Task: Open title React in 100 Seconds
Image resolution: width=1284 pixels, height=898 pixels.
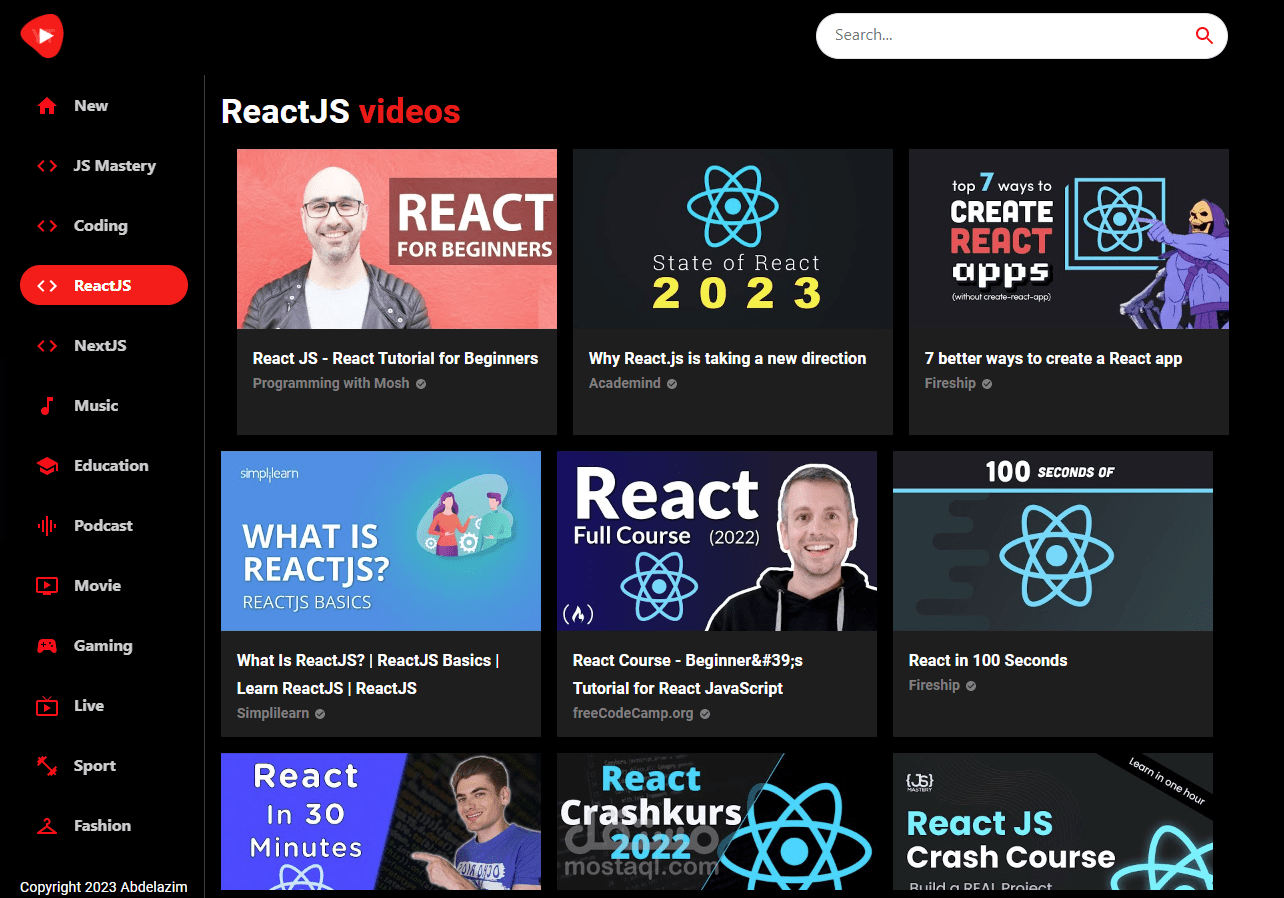Action: click(x=988, y=660)
